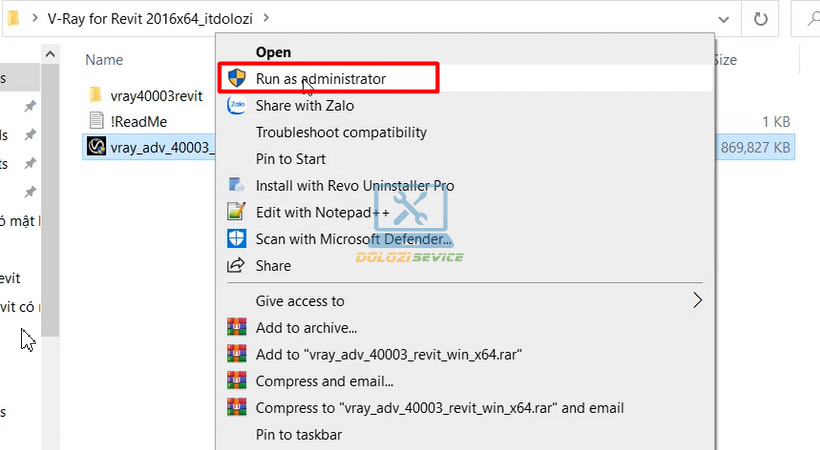This screenshot has width=820, height=450.
Task: Click the Microsoft Defender shield icon
Action: coord(237,239)
